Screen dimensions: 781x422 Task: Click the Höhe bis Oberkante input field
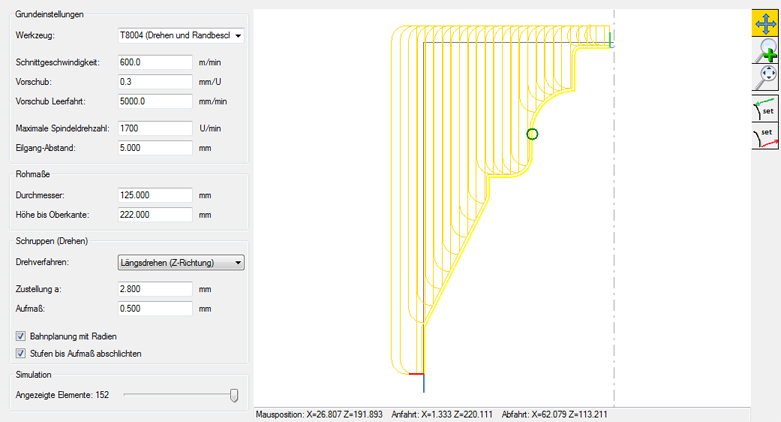click(x=154, y=215)
